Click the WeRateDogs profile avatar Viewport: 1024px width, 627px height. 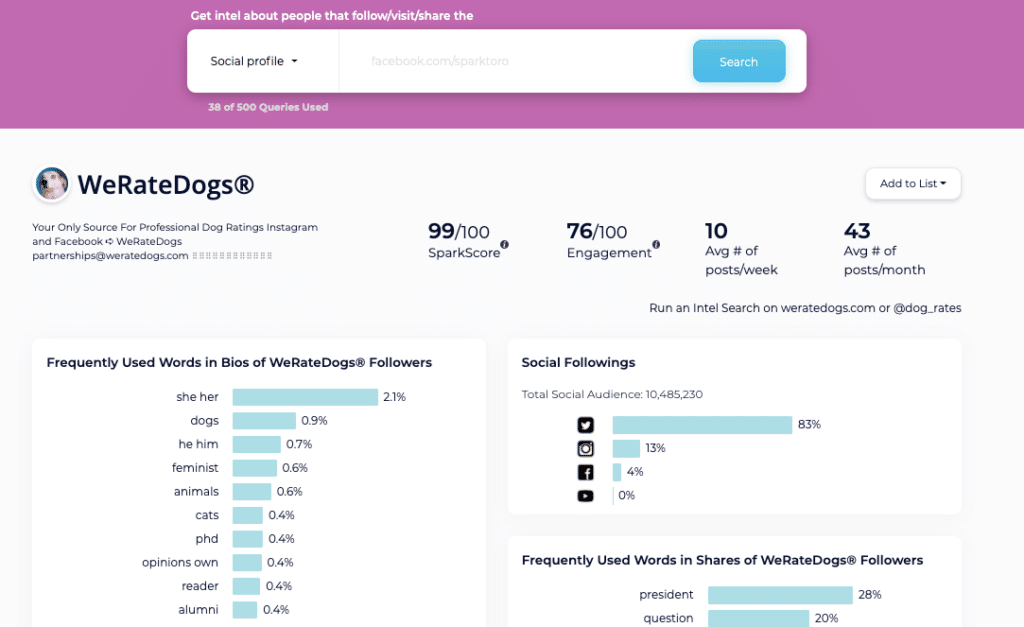click(x=52, y=184)
